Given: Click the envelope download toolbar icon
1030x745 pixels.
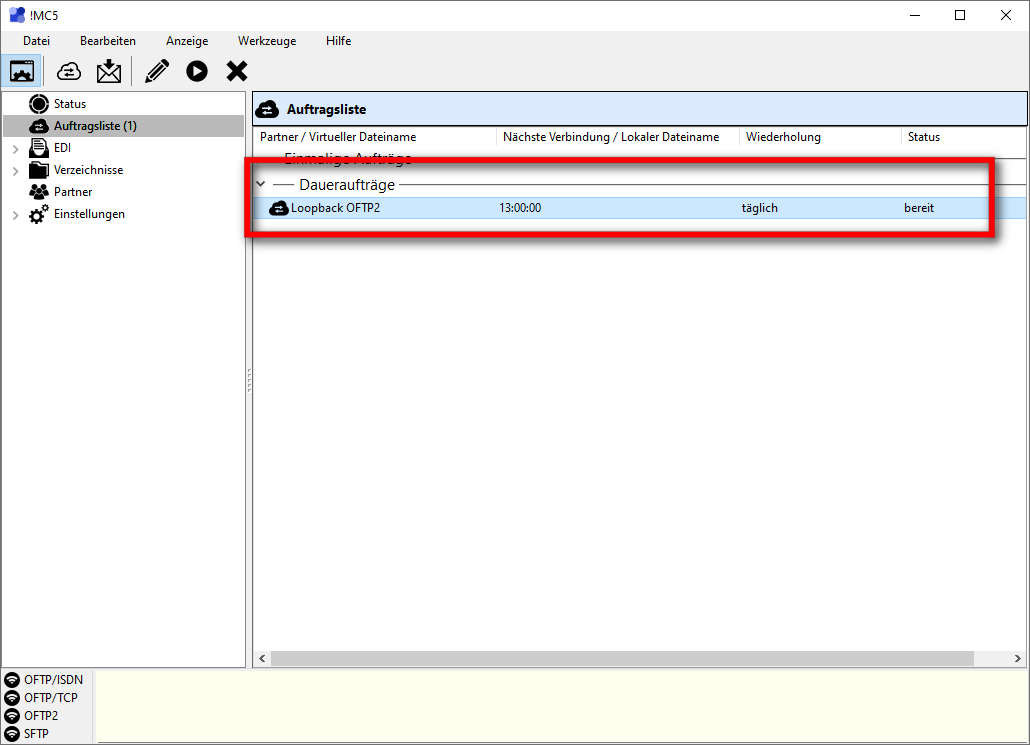Looking at the screenshot, I should point(108,71).
